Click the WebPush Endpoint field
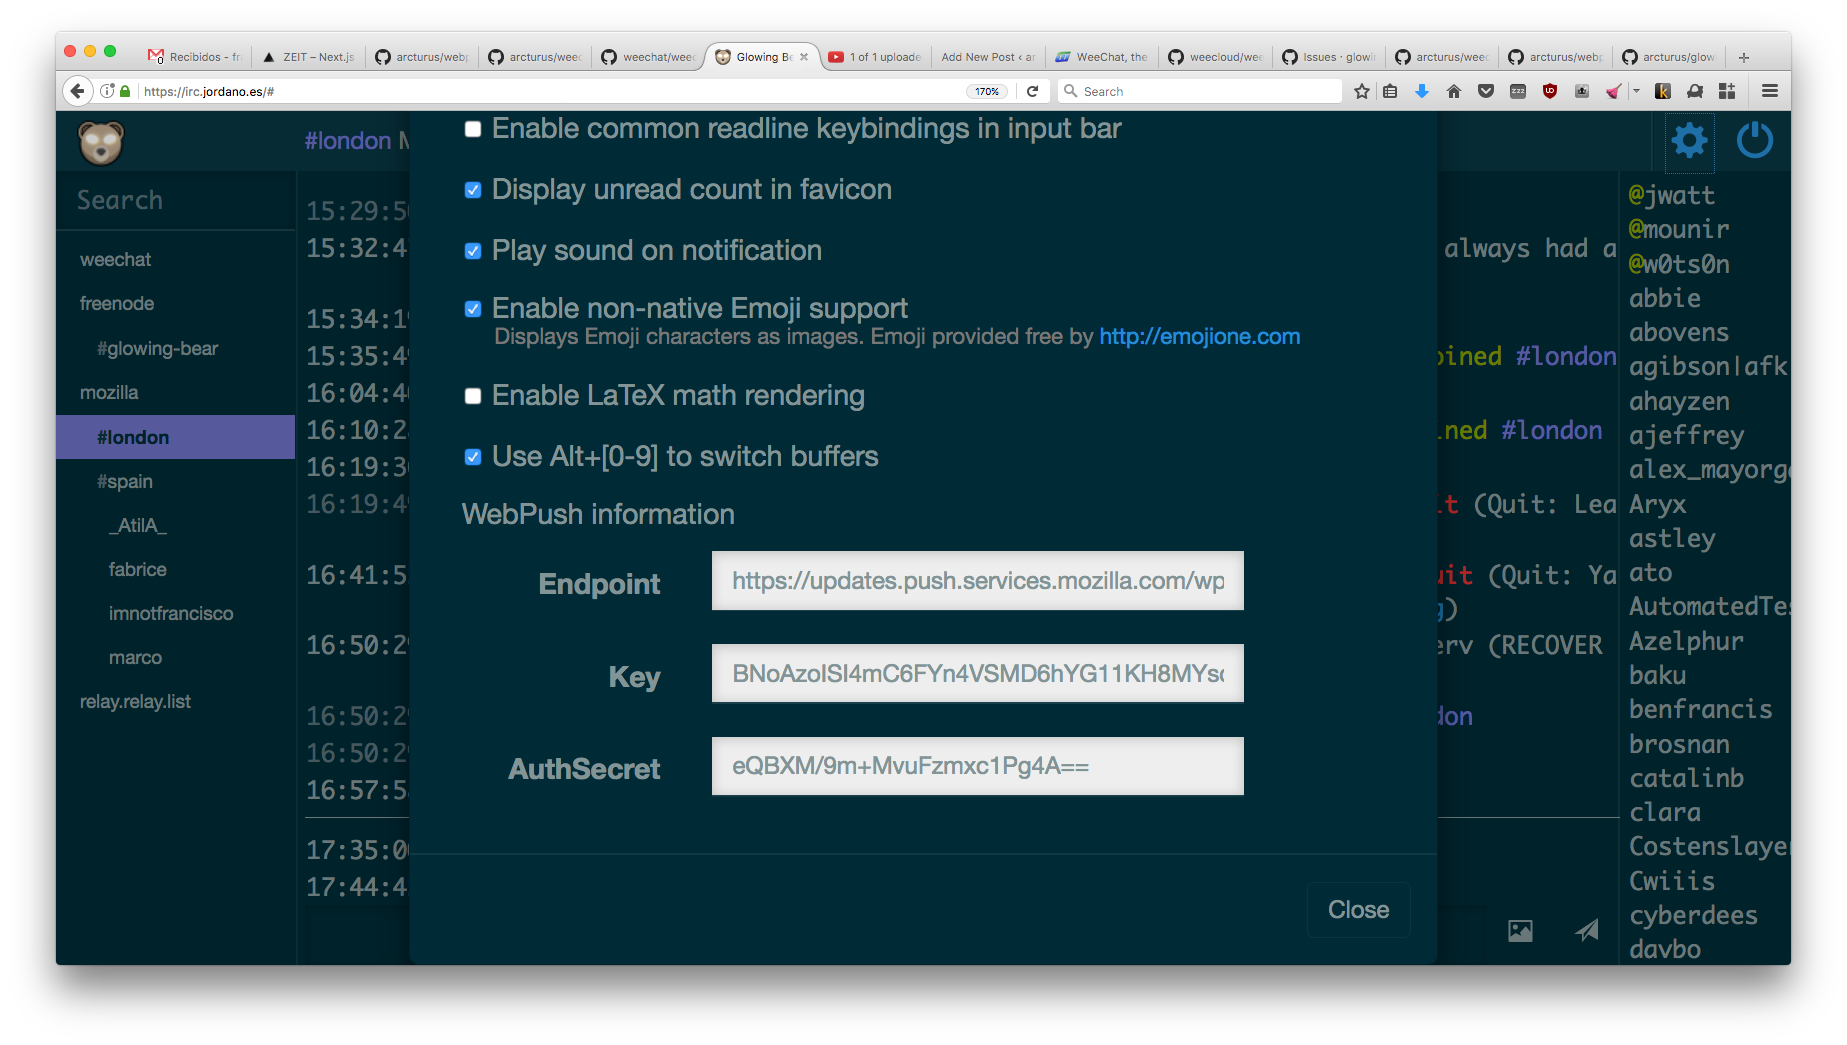The image size is (1847, 1045). coord(977,581)
